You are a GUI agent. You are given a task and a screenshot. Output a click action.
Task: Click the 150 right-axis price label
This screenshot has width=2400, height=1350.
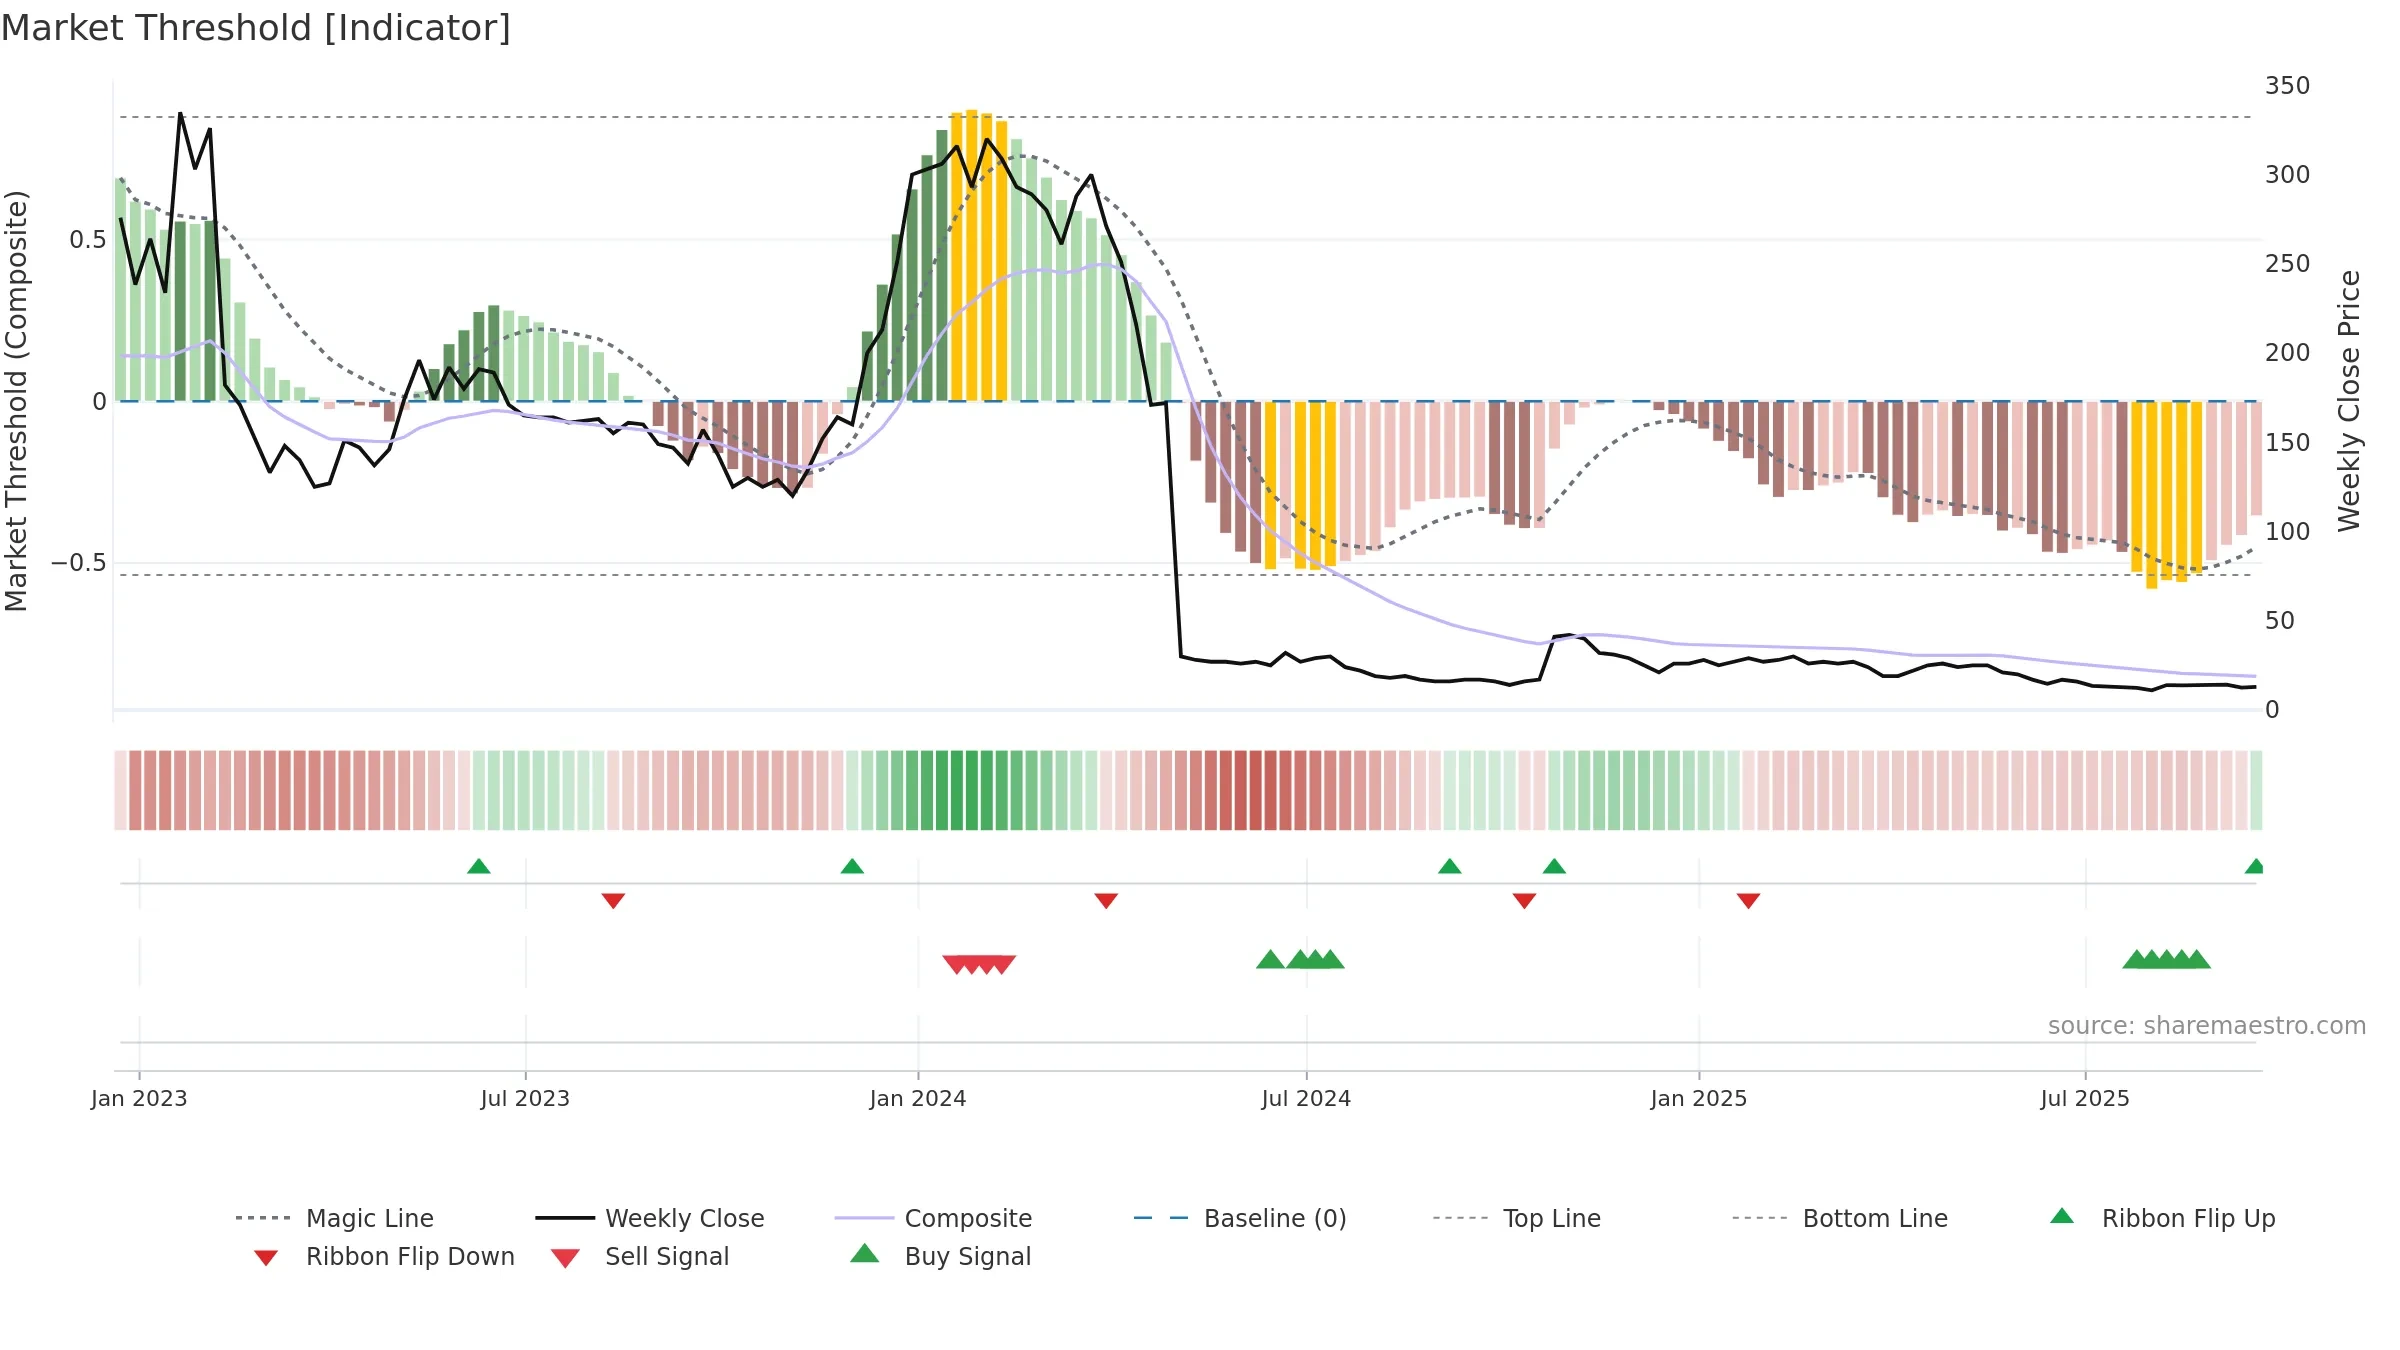(2288, 443)
